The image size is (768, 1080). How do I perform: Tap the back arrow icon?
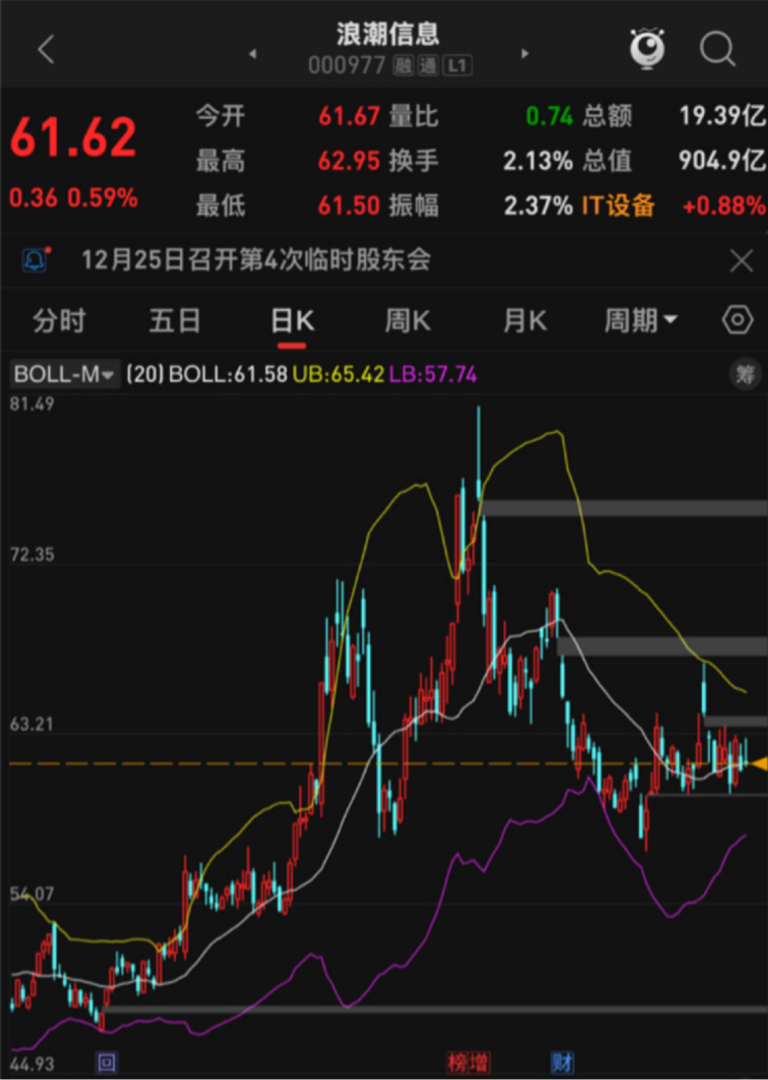46,50
